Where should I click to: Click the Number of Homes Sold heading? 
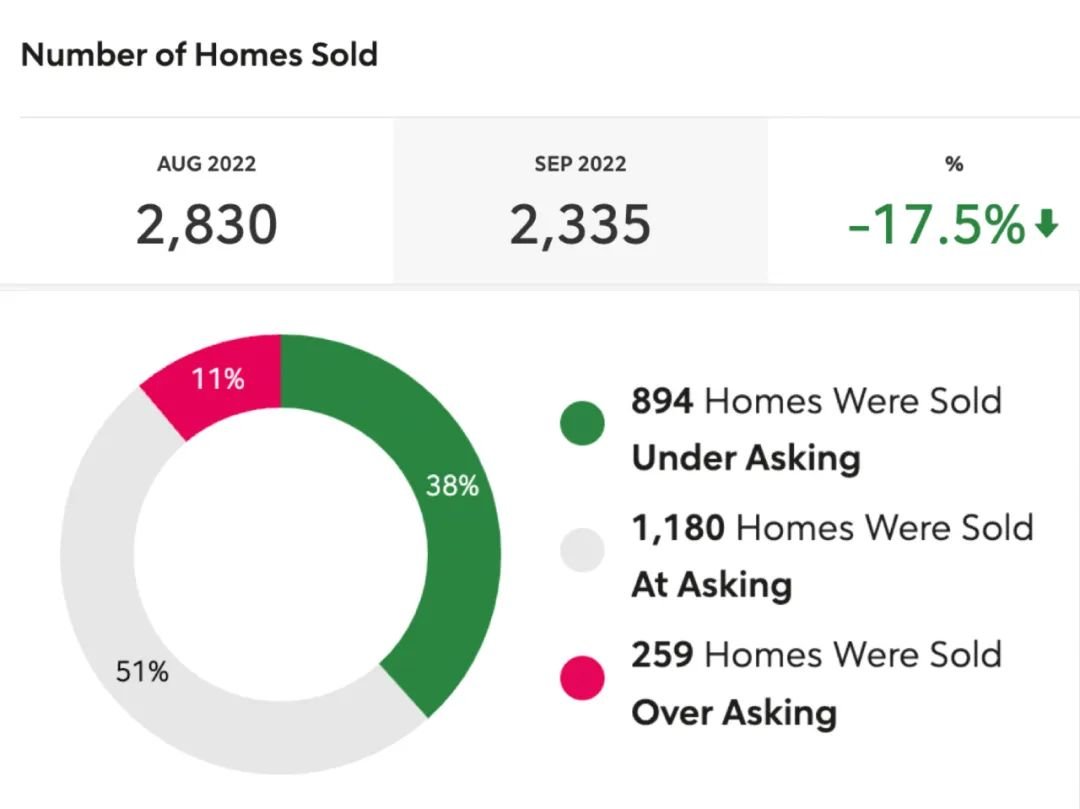tap(199, 54)
